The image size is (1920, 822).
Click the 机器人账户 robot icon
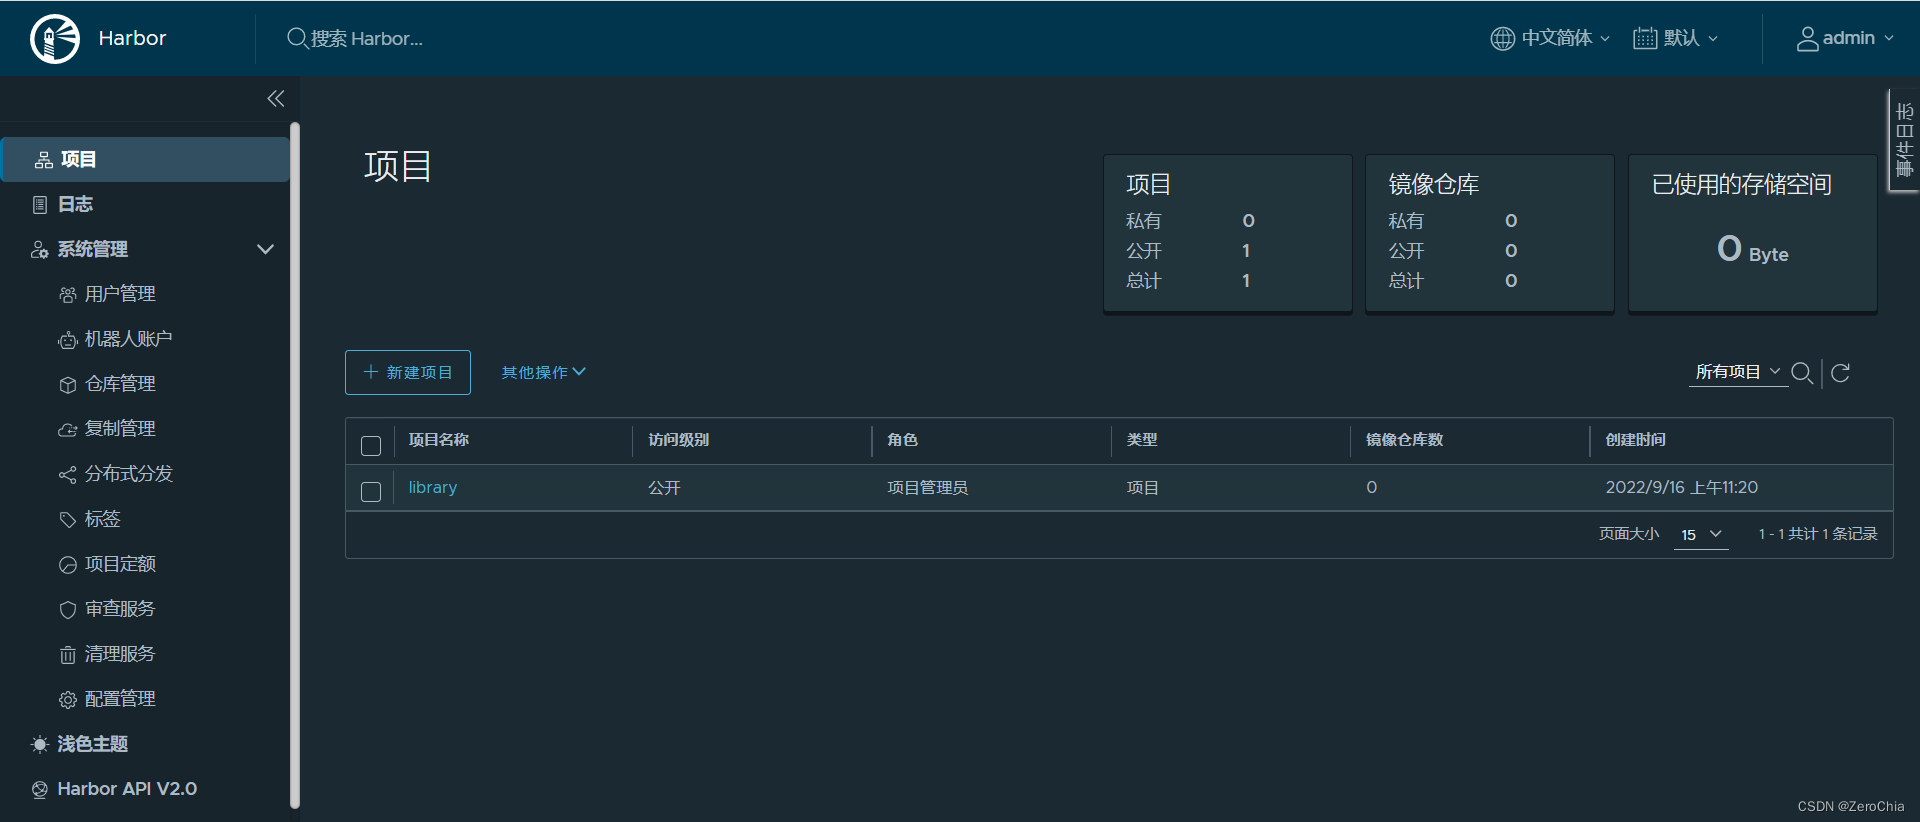pyautogui.click(x=68, y=340)
